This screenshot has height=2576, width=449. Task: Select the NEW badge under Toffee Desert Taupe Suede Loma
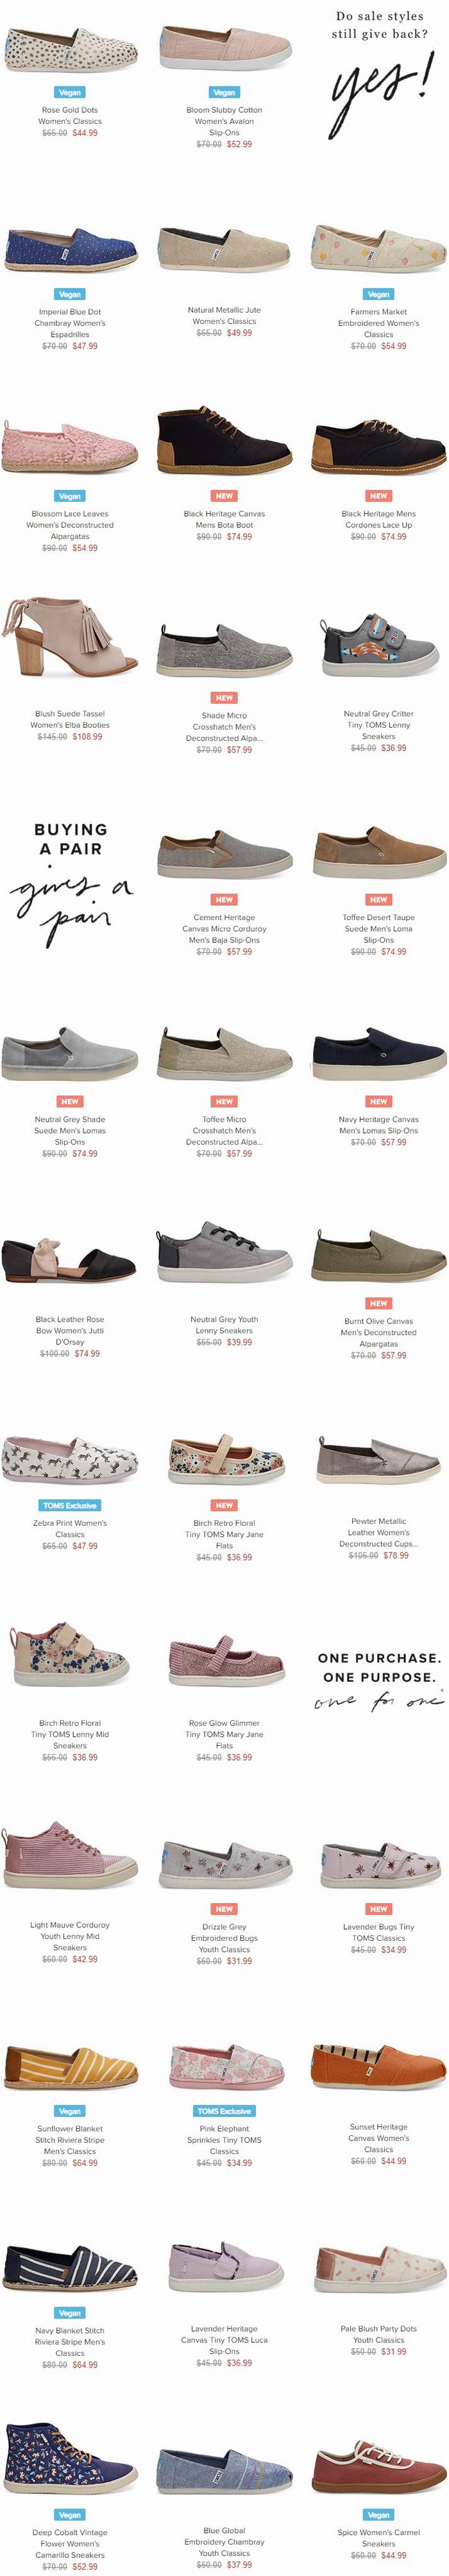(x=378, y=899)
